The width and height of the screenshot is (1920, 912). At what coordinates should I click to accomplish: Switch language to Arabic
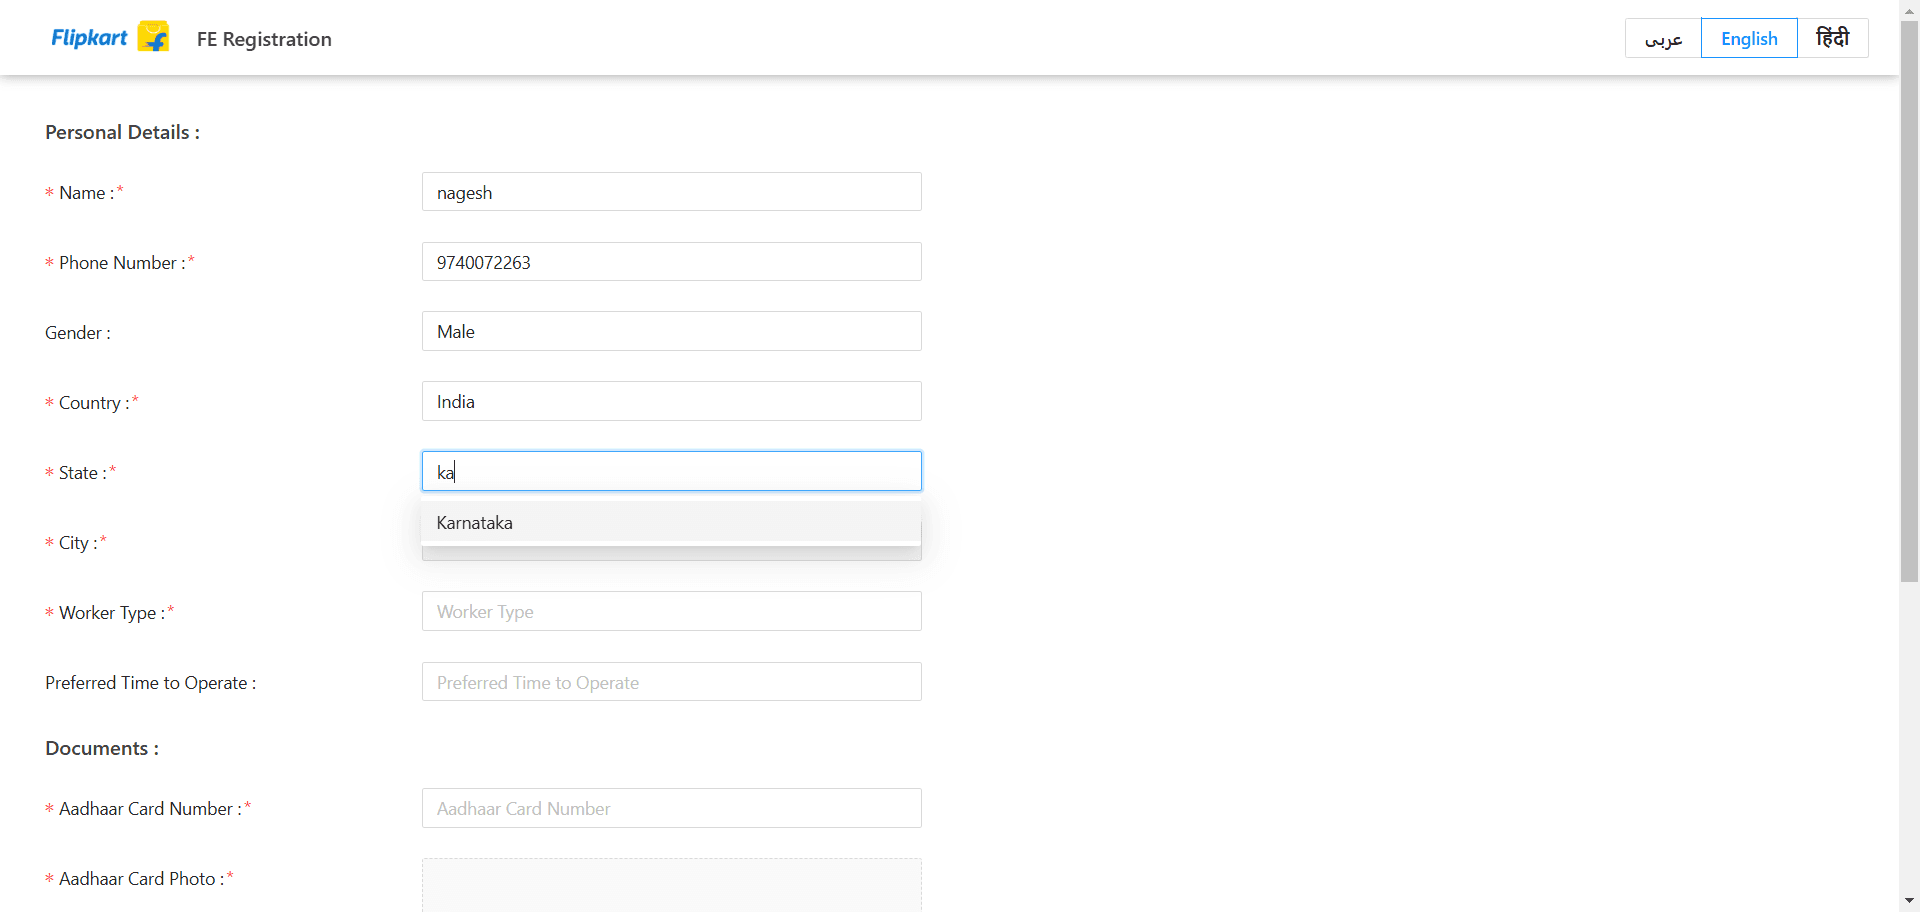1663,38
